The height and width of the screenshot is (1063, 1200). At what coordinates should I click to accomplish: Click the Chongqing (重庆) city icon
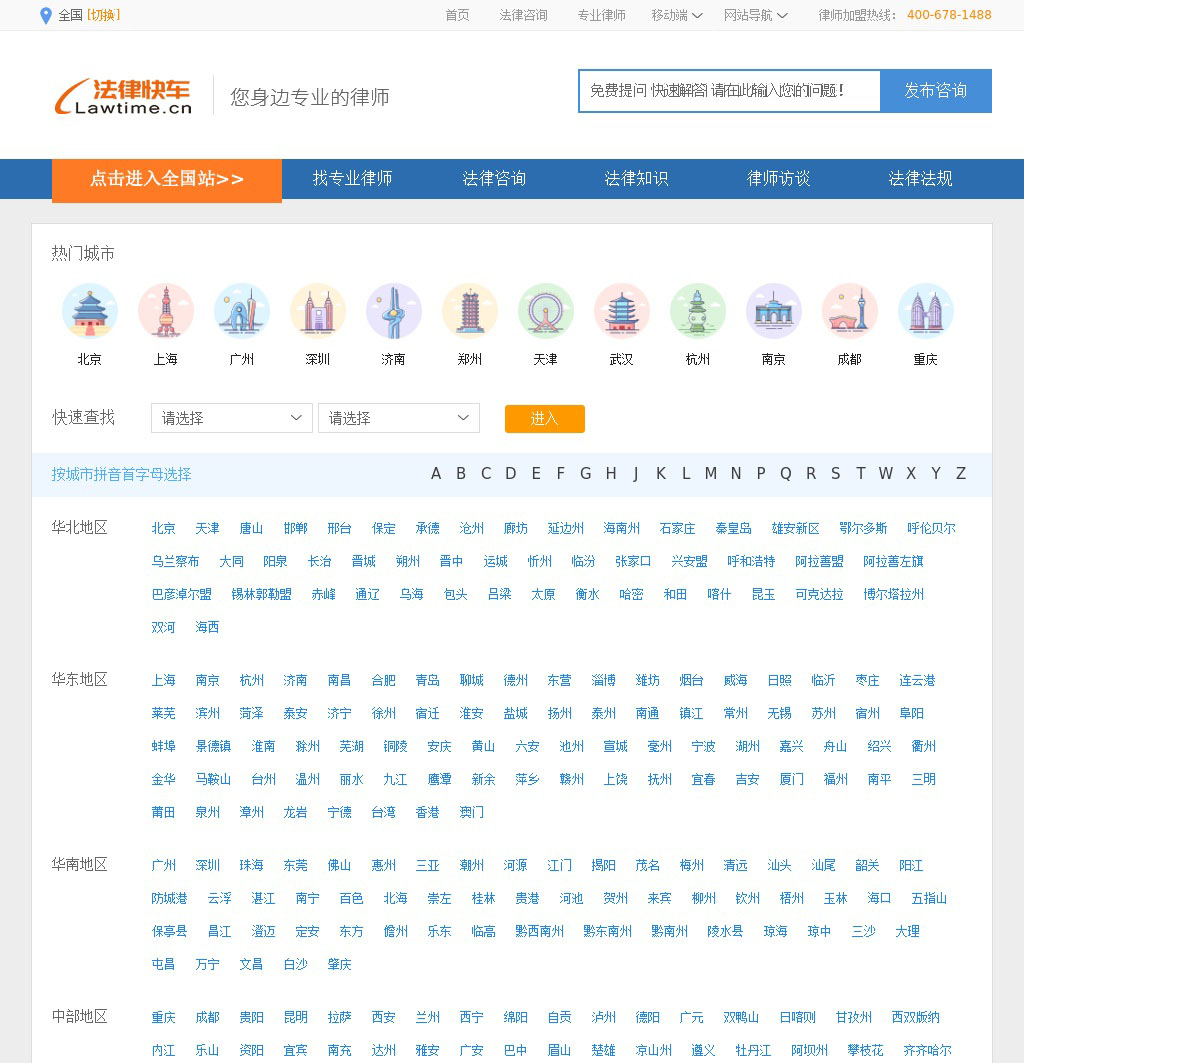(926, 311)
